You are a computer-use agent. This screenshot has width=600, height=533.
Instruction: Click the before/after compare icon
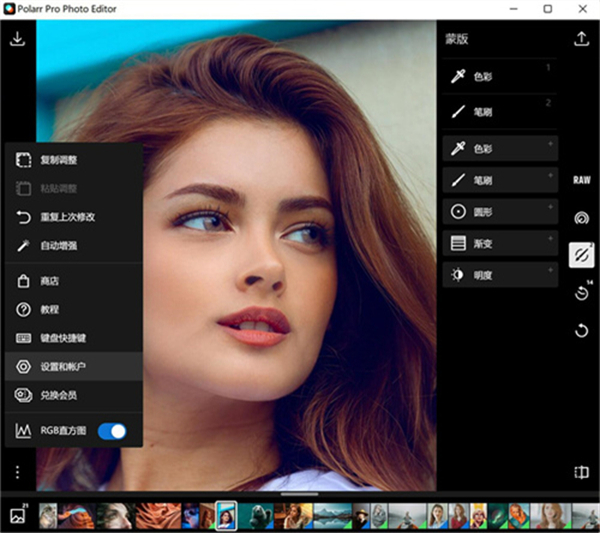click(581, 472)
